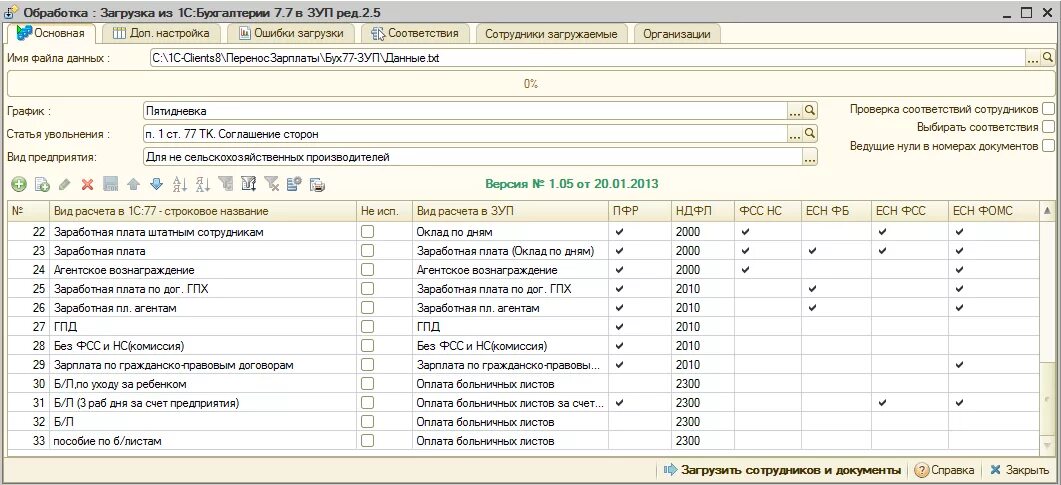Click the Filter by current value icon
1061x485 pixels.
pyautogui.click(x=225, y=184)
